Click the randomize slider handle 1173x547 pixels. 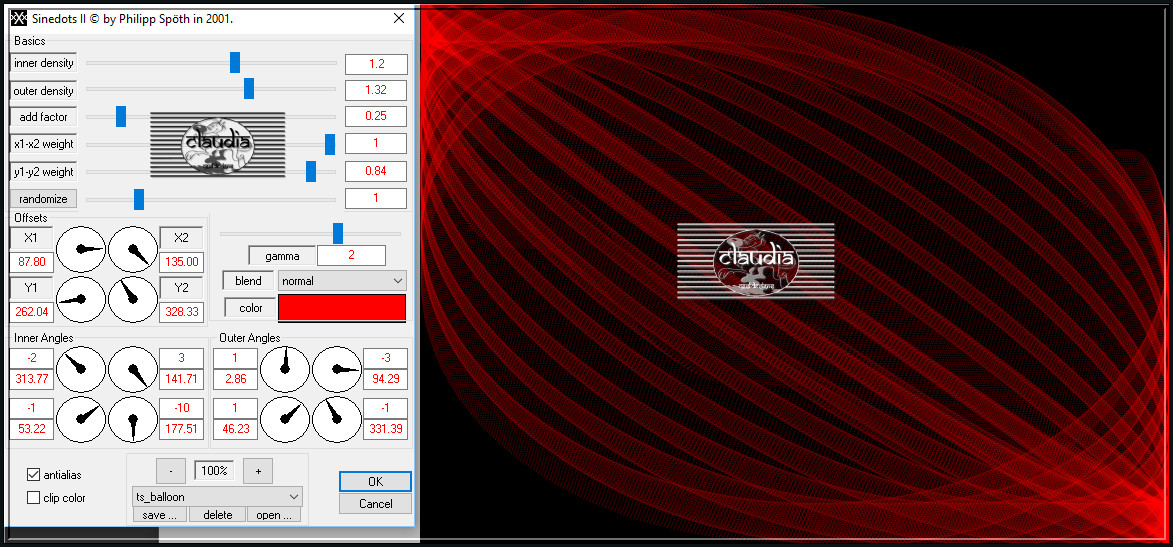point(139,199)
